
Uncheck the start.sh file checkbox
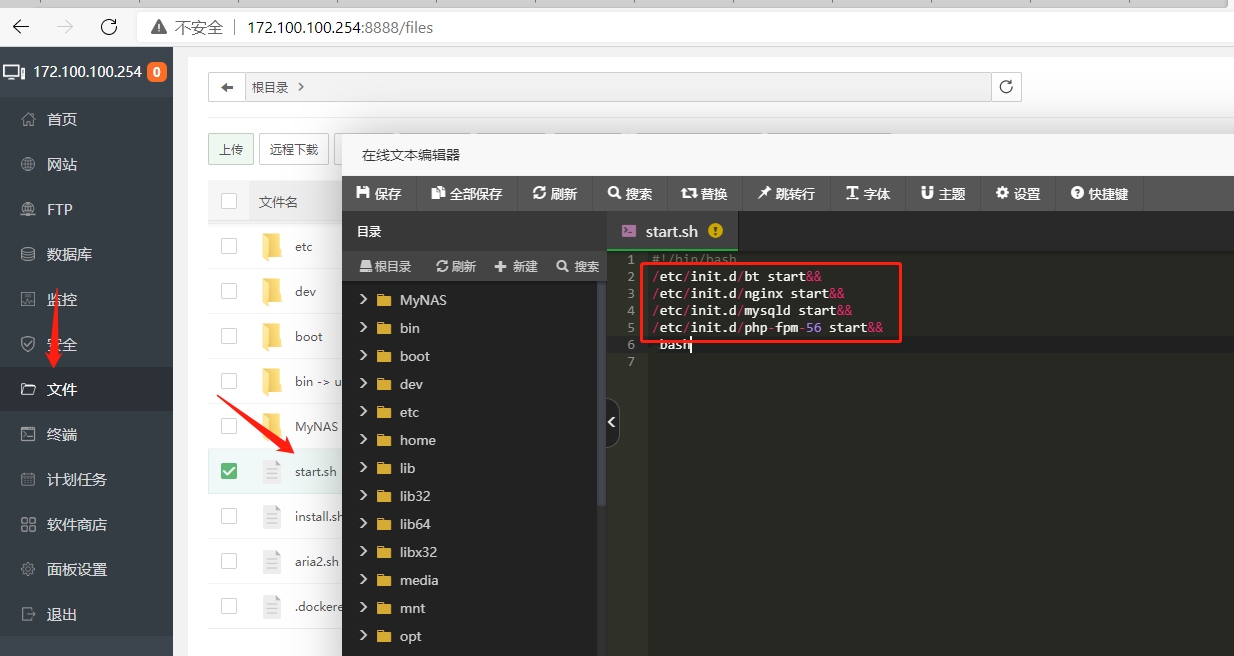(x=229, y=471)
